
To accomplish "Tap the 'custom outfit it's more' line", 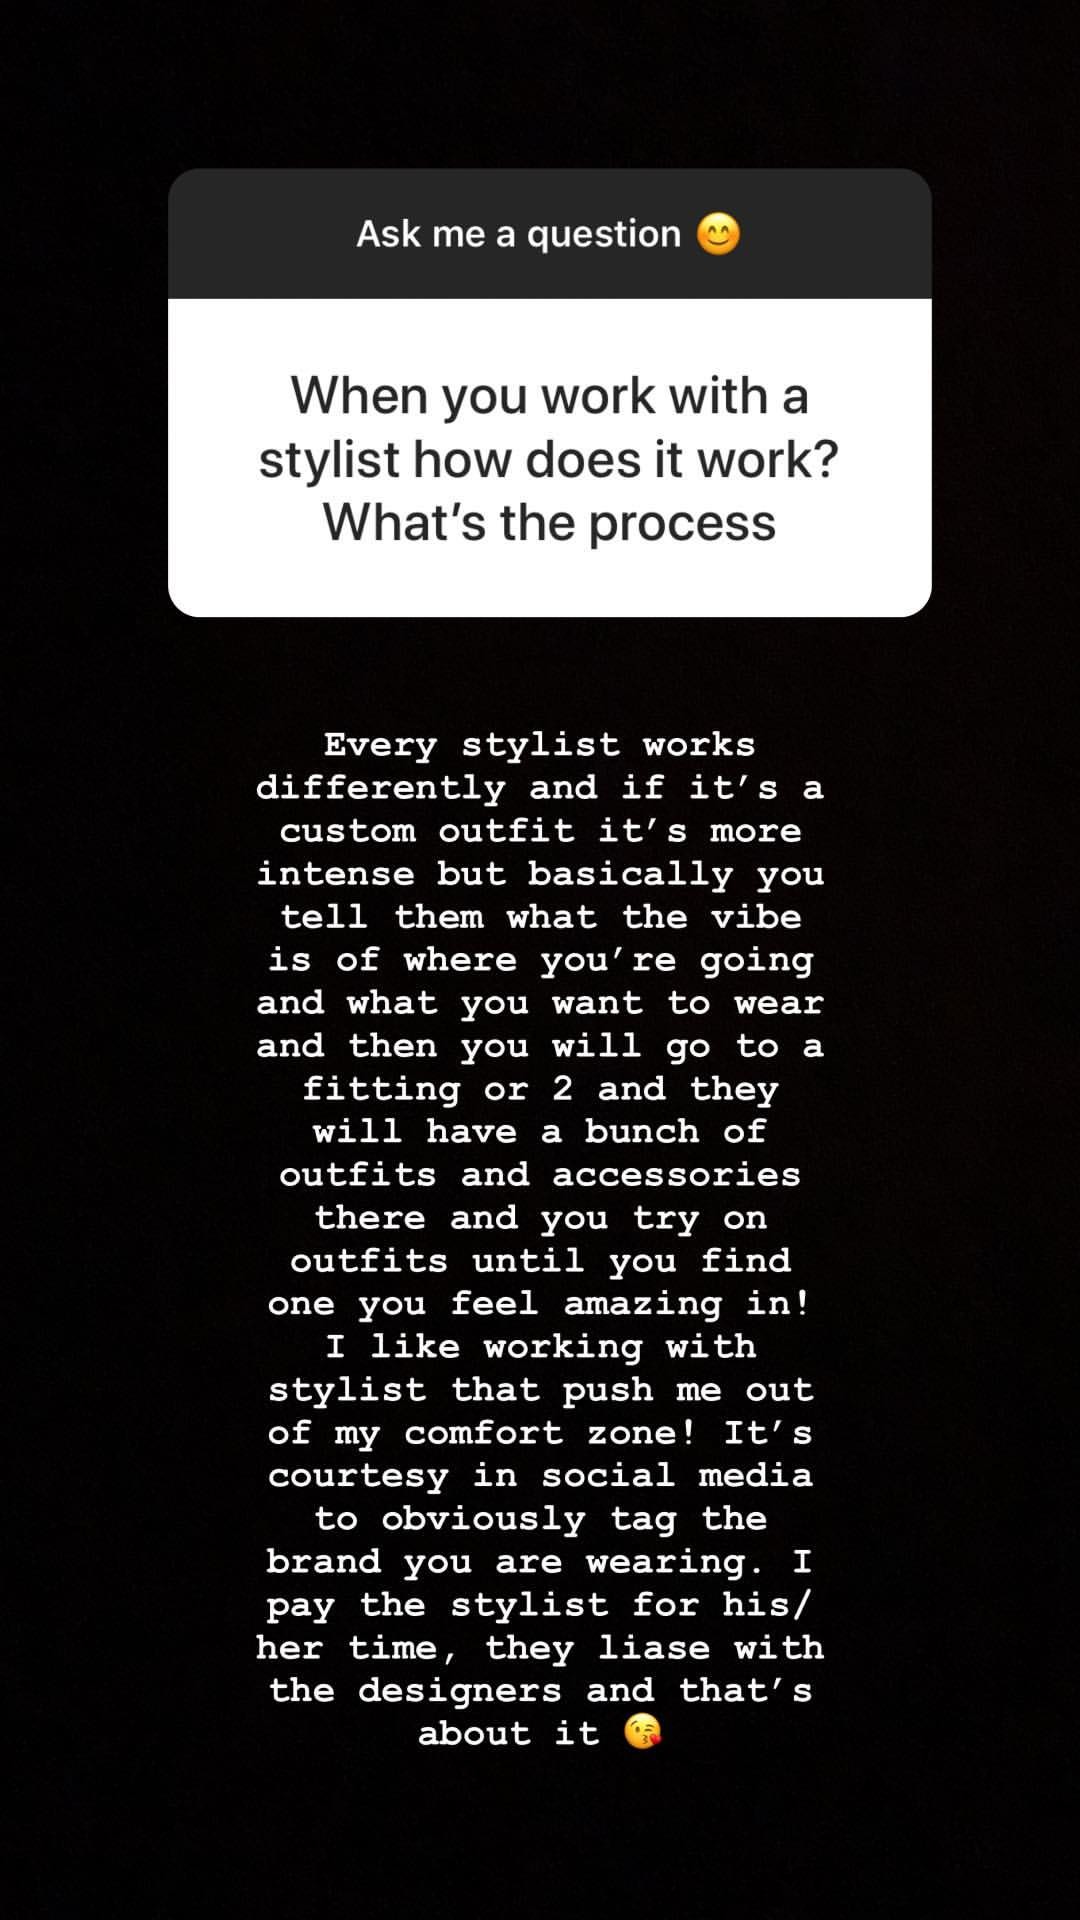I will (x=540, y=831).
